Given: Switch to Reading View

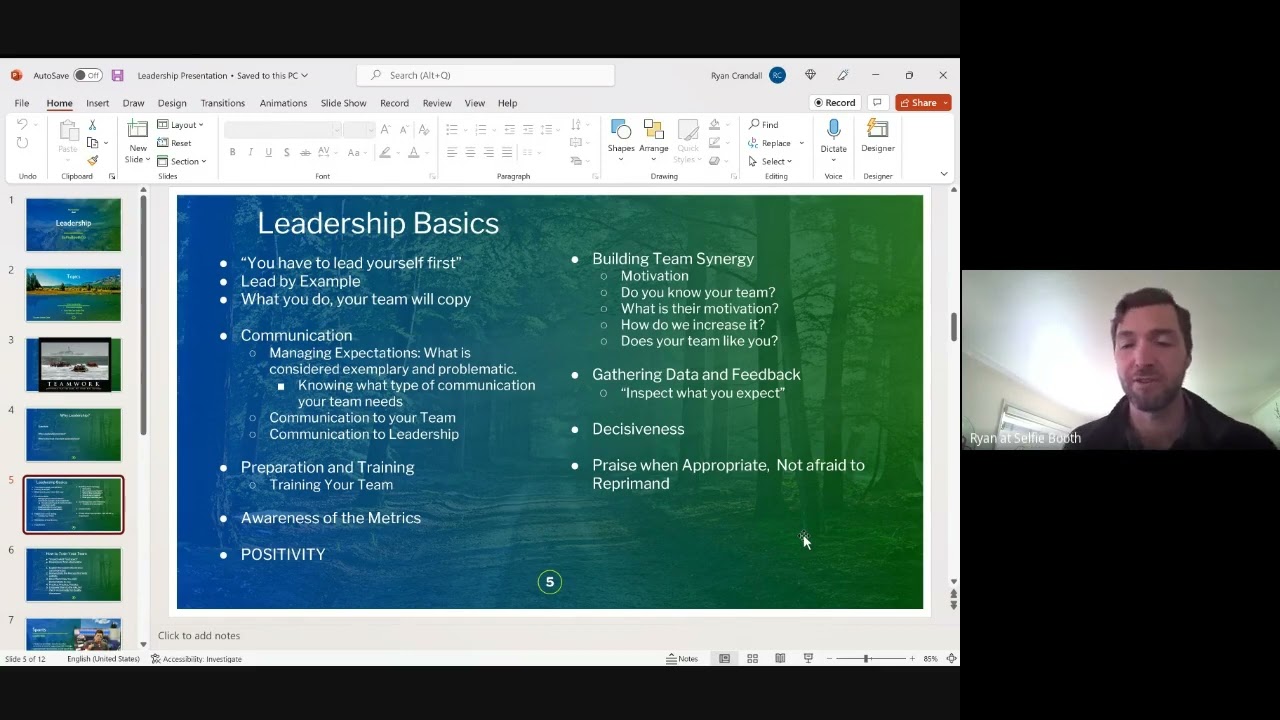Looking at the screenshot, I should 780,658.
